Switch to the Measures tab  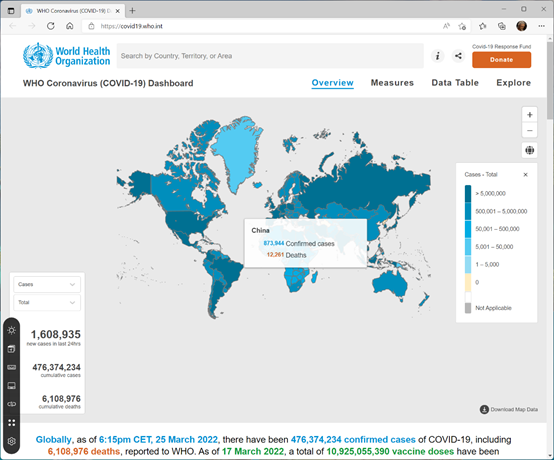[392, 83]
